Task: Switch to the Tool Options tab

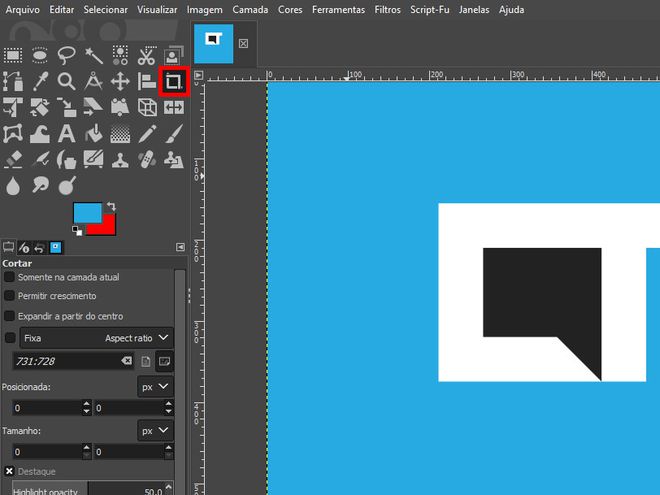Action: pyautogui.click(x=8, y=248)
